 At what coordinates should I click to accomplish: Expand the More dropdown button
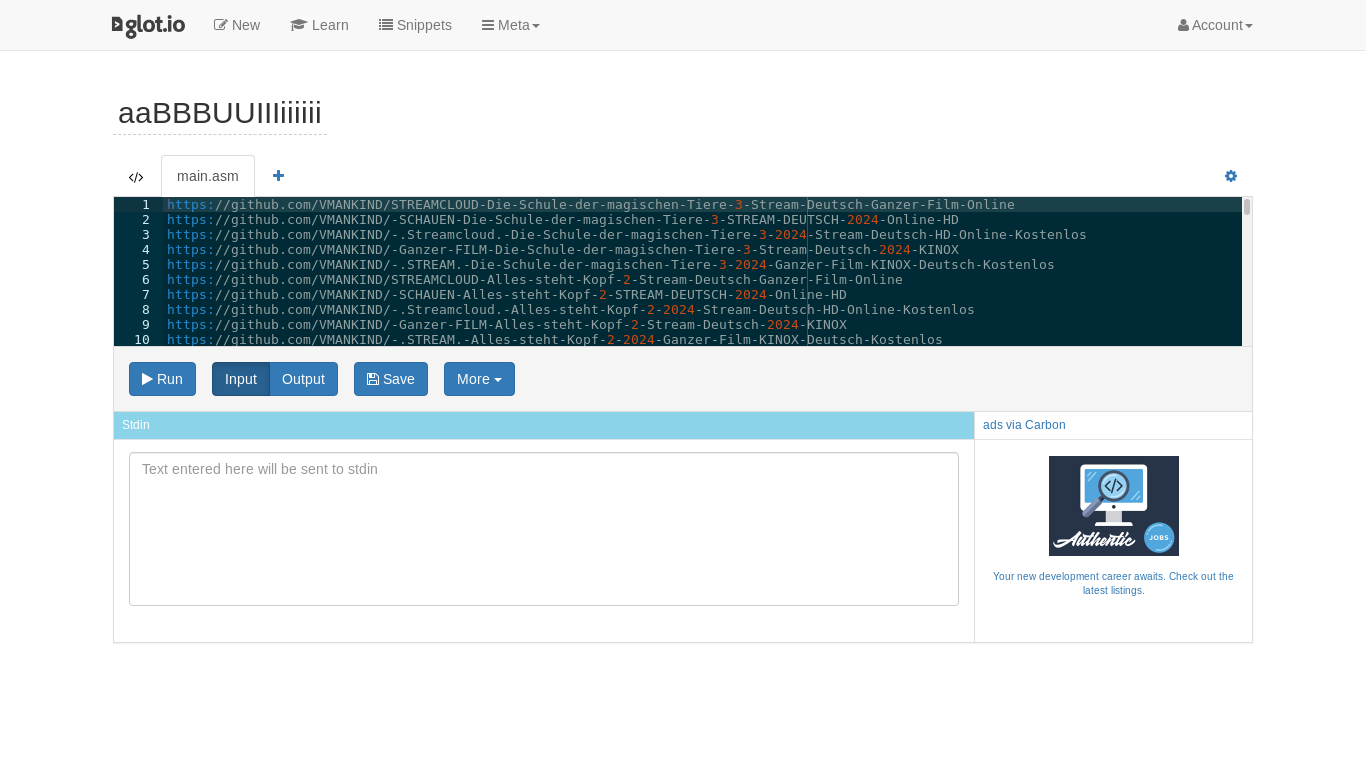(x=479, y=379)
